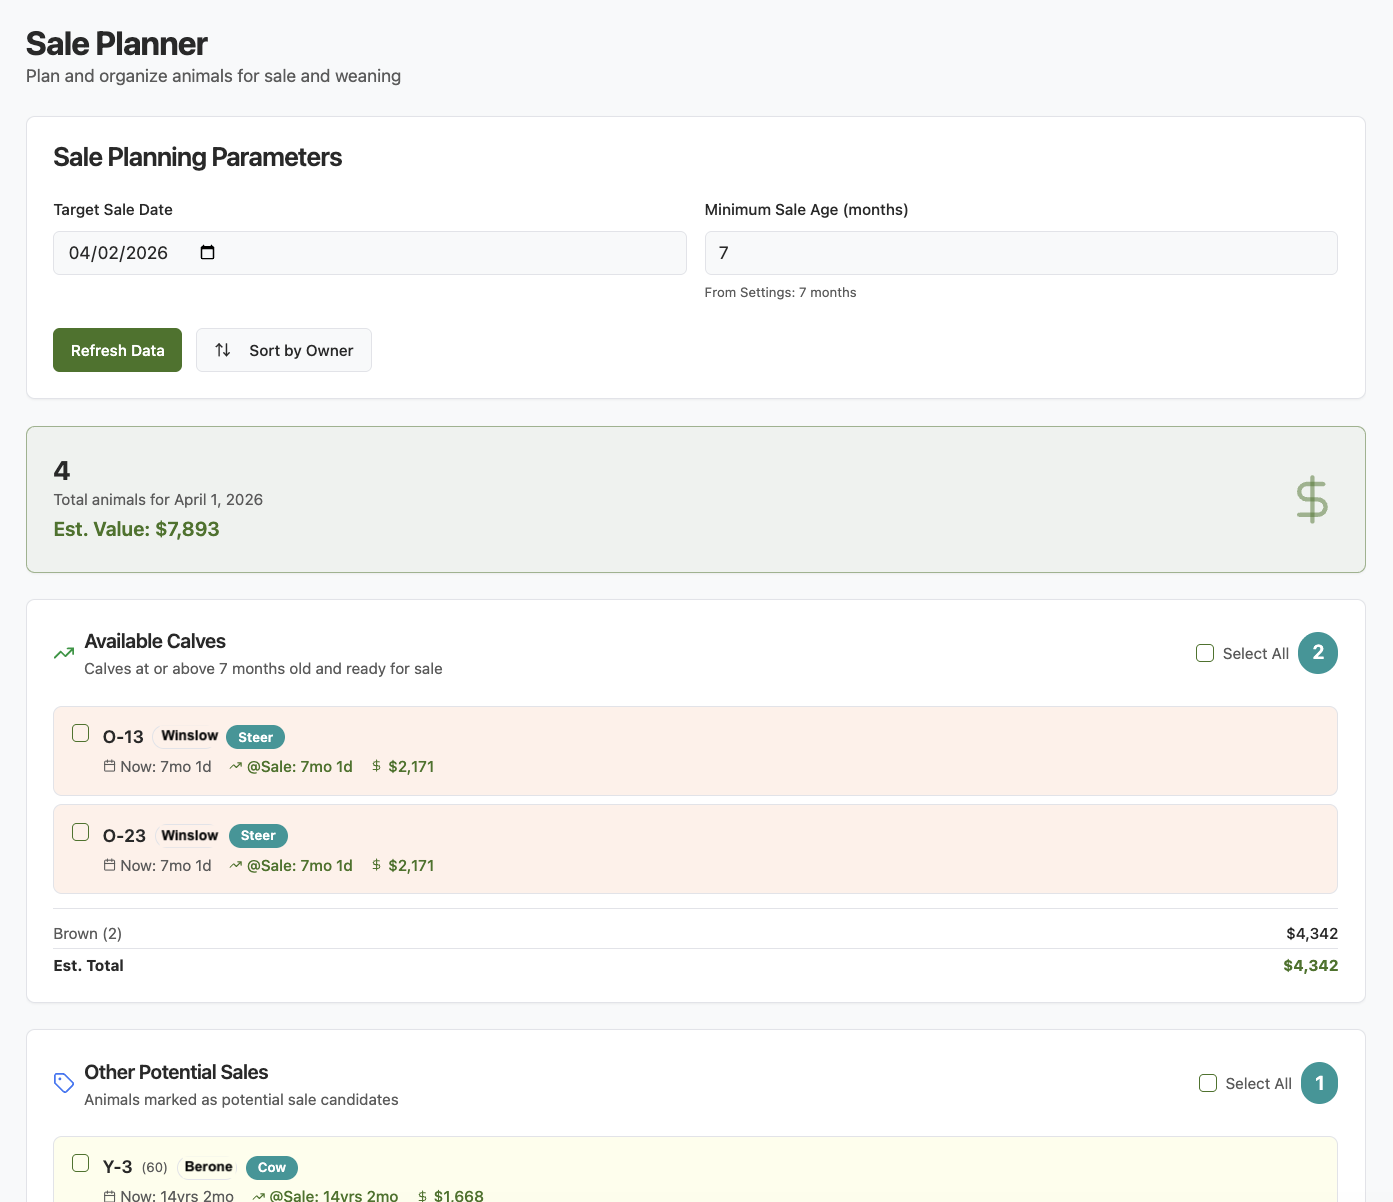Image resolution: width=1393 pixels, height=1202 pixels.
Task: Click the blue tag icon beside Other Potential Sales
Action: pyautogui.click(x=64, y=1083)
